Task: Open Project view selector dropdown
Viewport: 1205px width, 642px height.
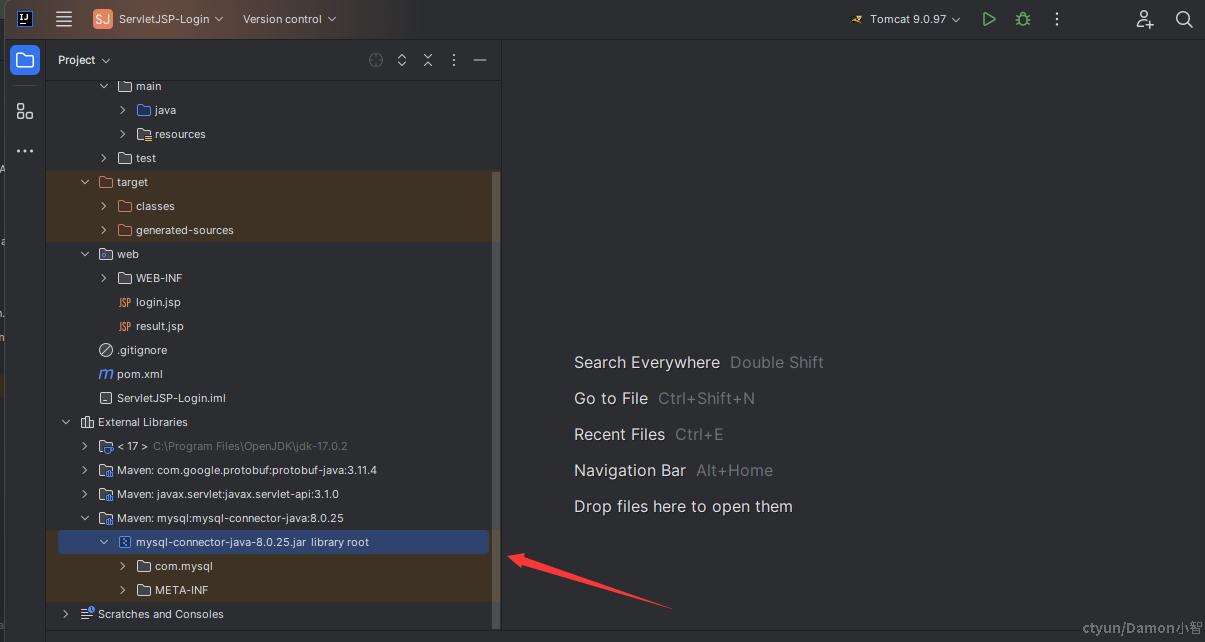Action: click(84, 60)
